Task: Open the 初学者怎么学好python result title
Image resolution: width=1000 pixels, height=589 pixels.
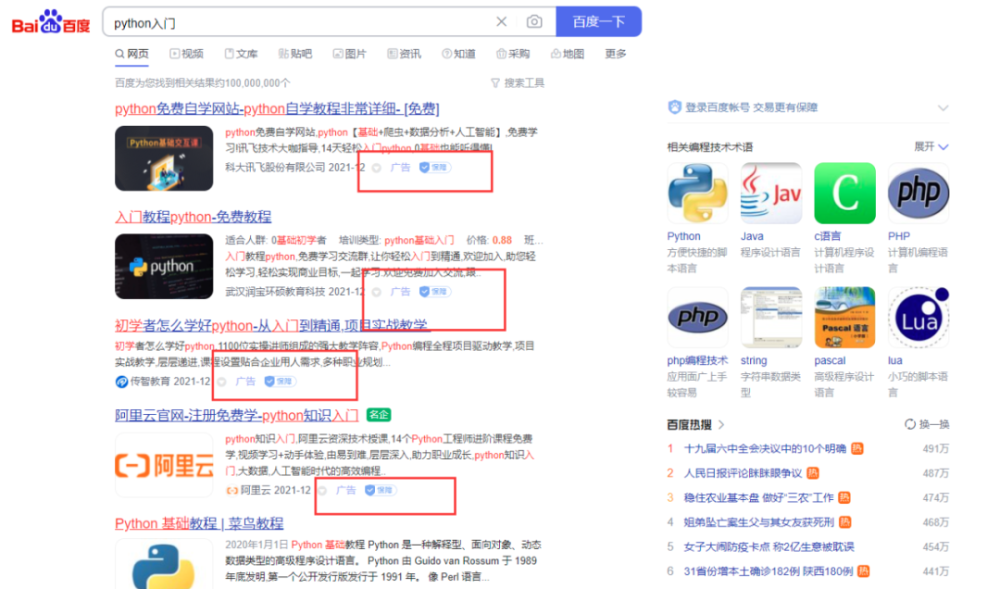Action: click(x=271, y=326)
